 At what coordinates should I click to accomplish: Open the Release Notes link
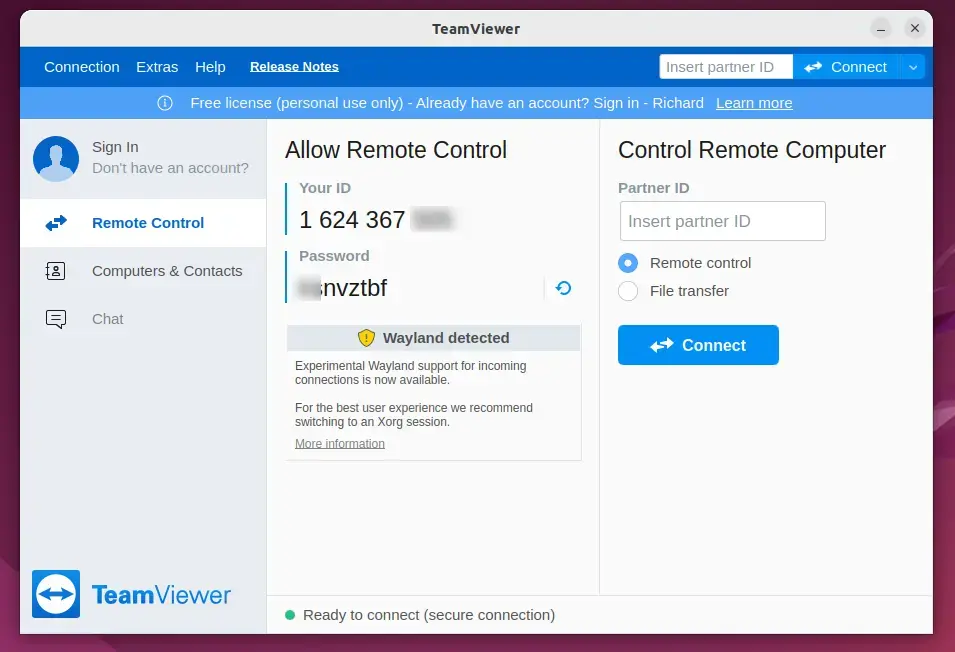tap(294, 66)
